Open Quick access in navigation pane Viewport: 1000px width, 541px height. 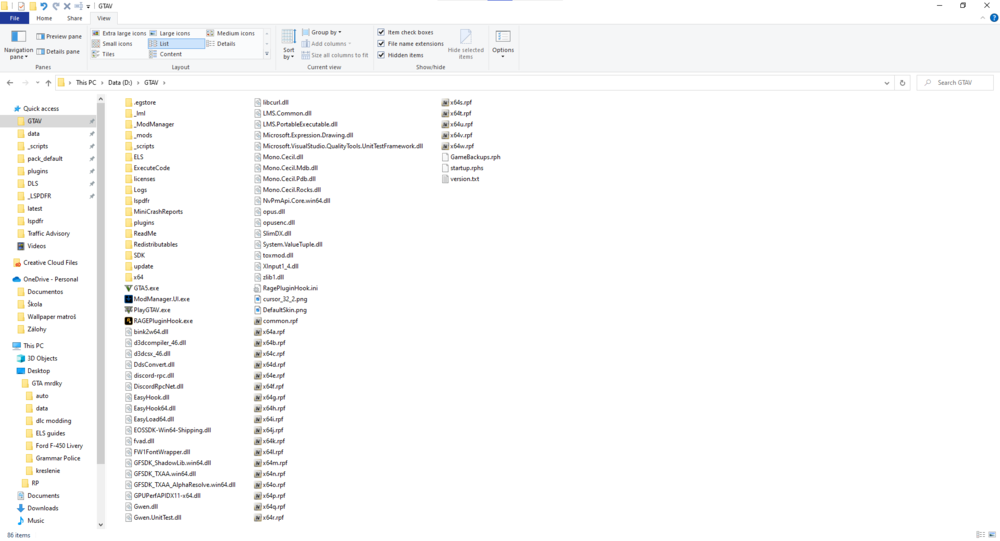[41, 108]
